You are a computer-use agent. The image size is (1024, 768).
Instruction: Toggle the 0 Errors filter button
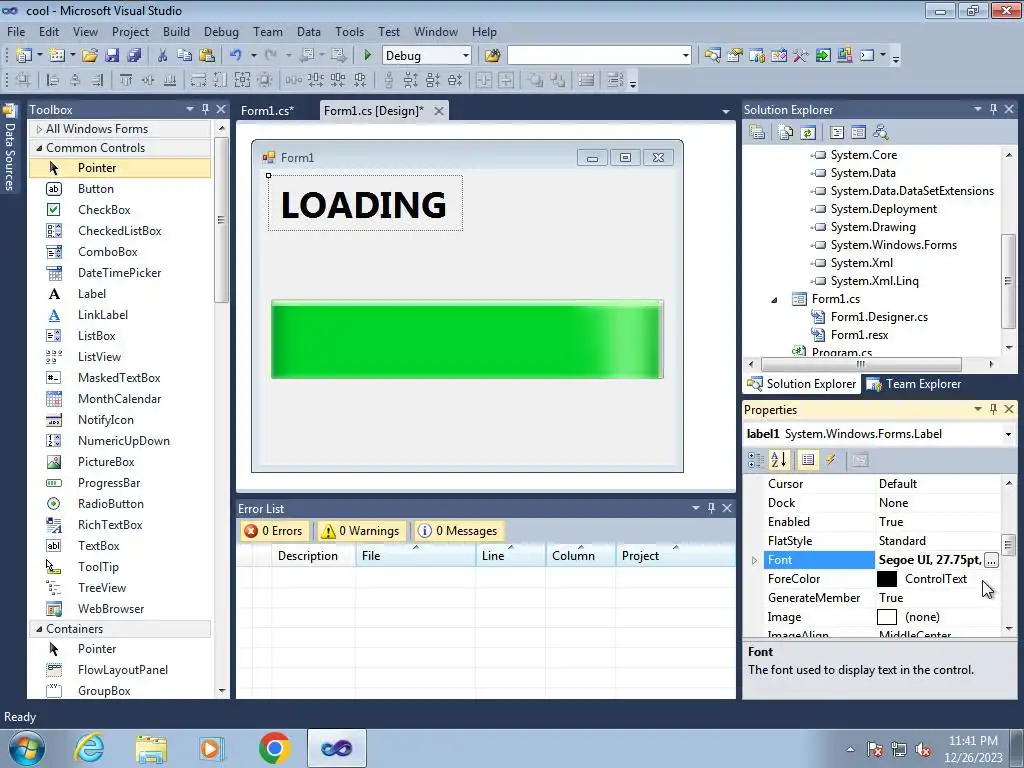274,531
